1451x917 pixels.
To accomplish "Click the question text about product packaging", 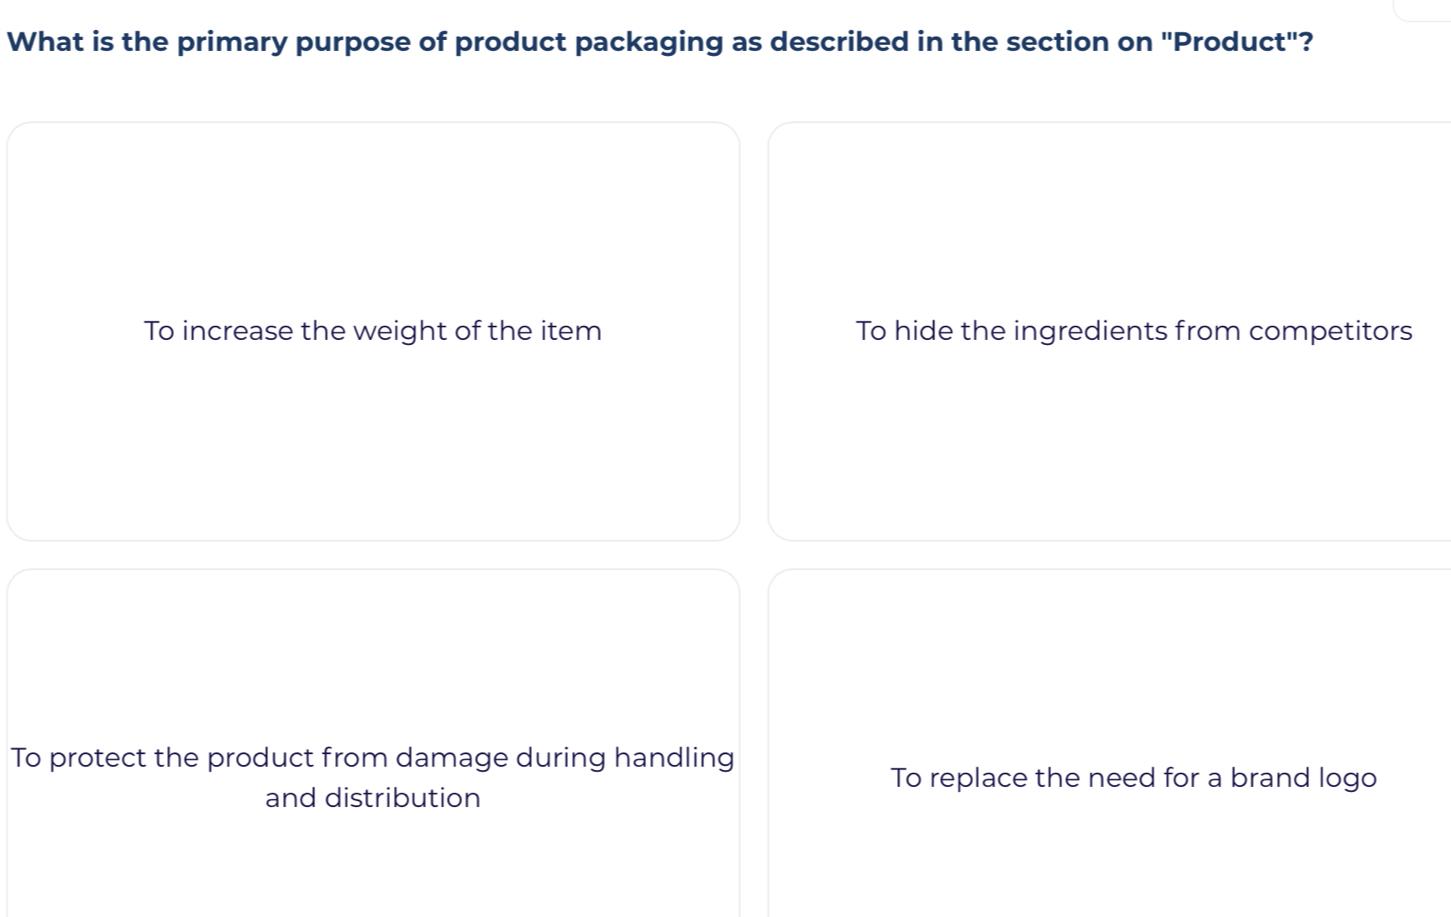I will click(x=660, y=42).
